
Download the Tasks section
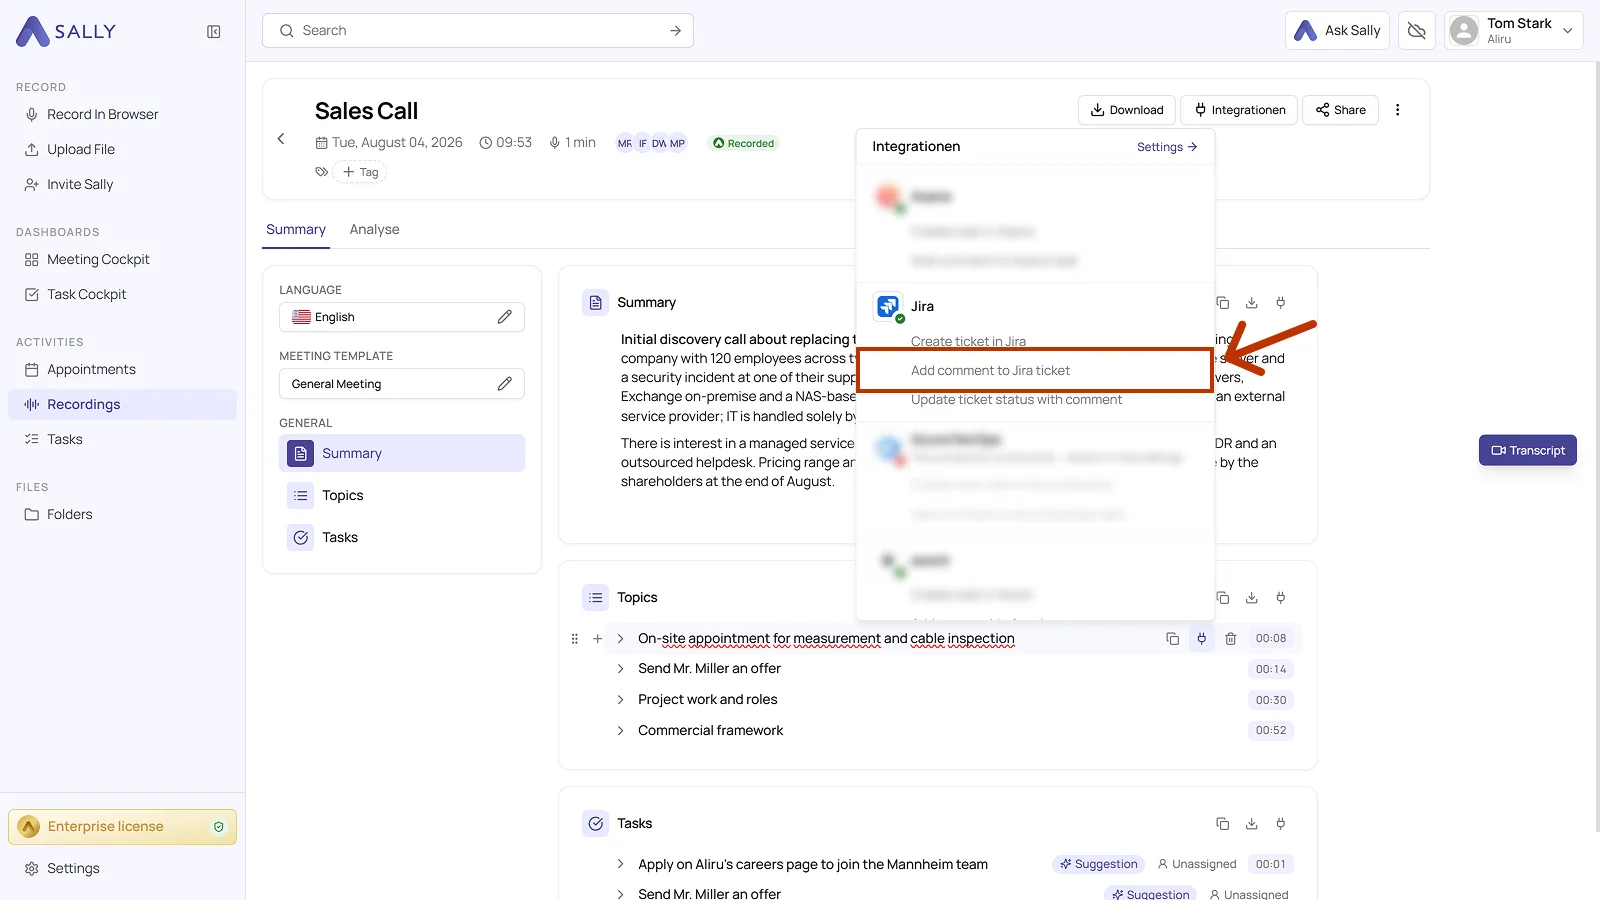pyautogui.click(x=1251, y=824)
